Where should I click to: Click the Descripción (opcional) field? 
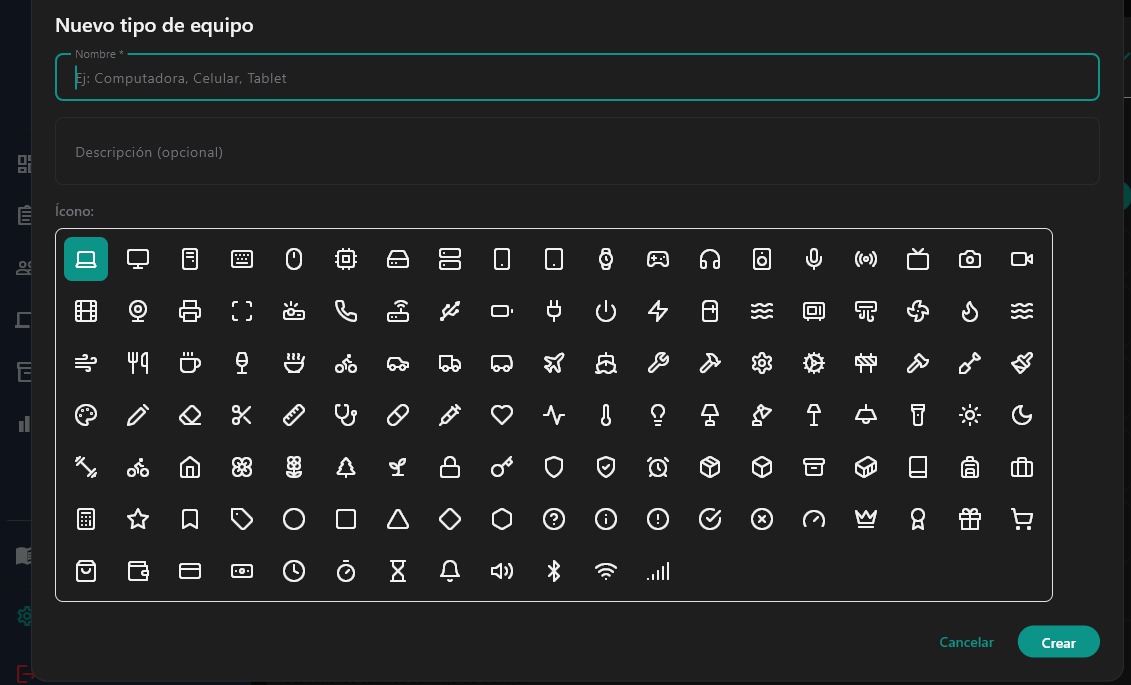(x=577, y=152)
